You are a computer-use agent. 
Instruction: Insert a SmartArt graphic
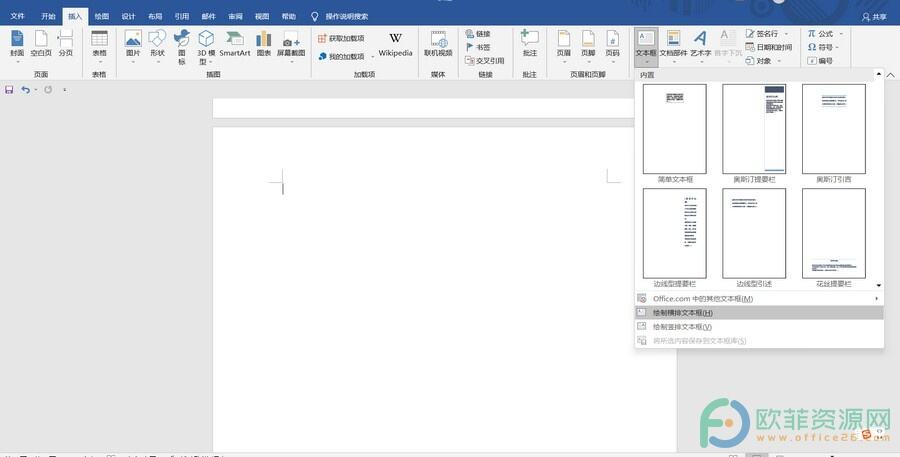235,45
